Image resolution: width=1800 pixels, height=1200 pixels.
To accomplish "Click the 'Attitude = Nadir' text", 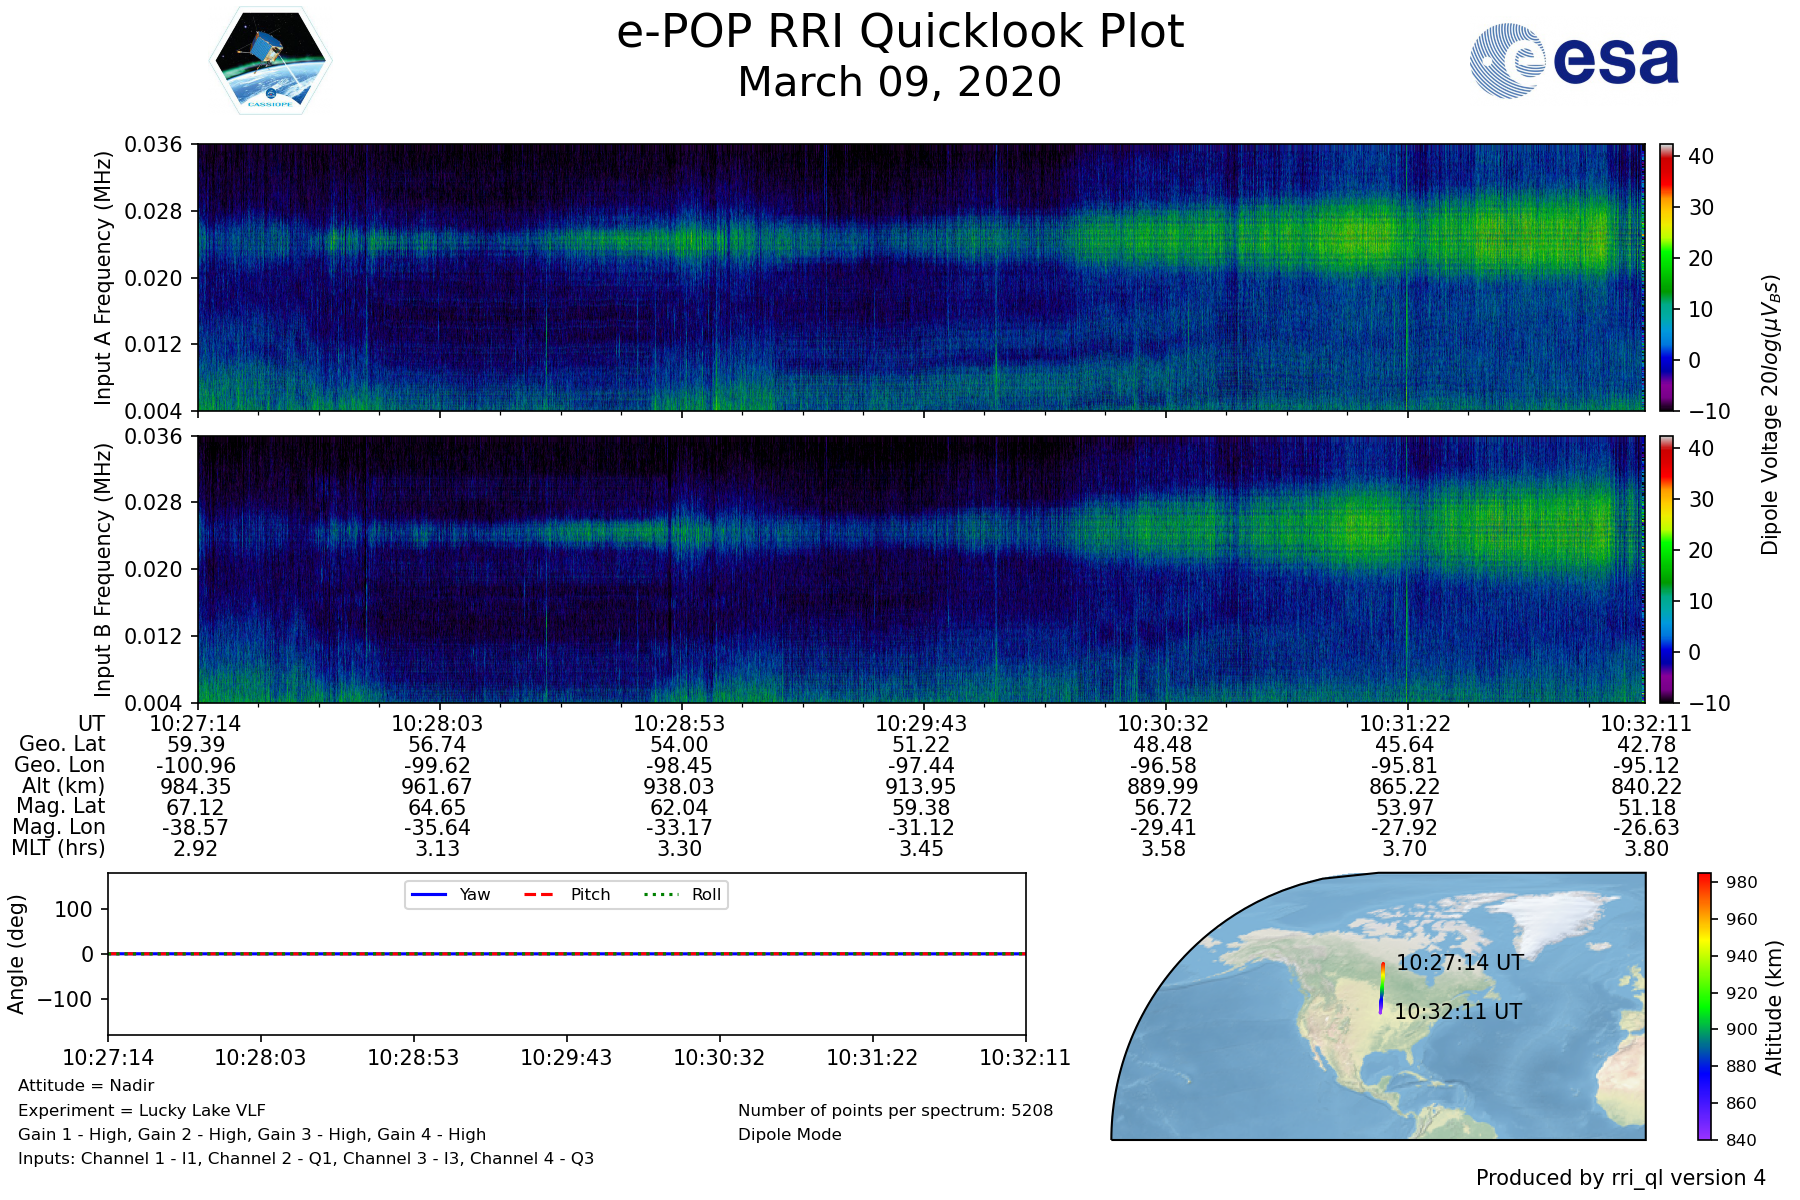I will 86,1085.
